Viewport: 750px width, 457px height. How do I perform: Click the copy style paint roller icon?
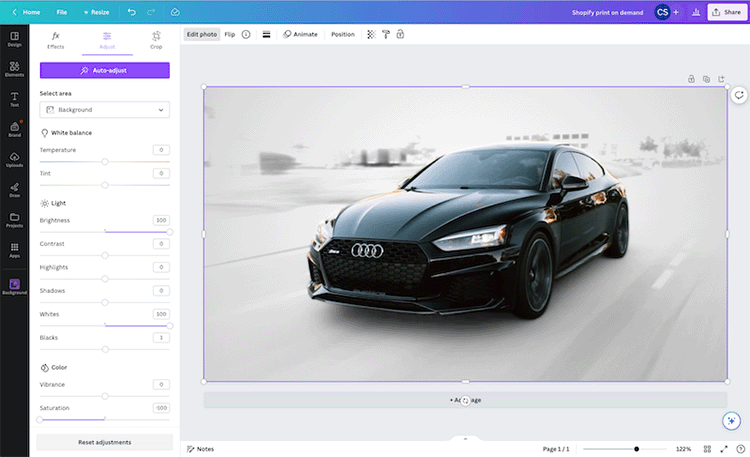[386, 34]
